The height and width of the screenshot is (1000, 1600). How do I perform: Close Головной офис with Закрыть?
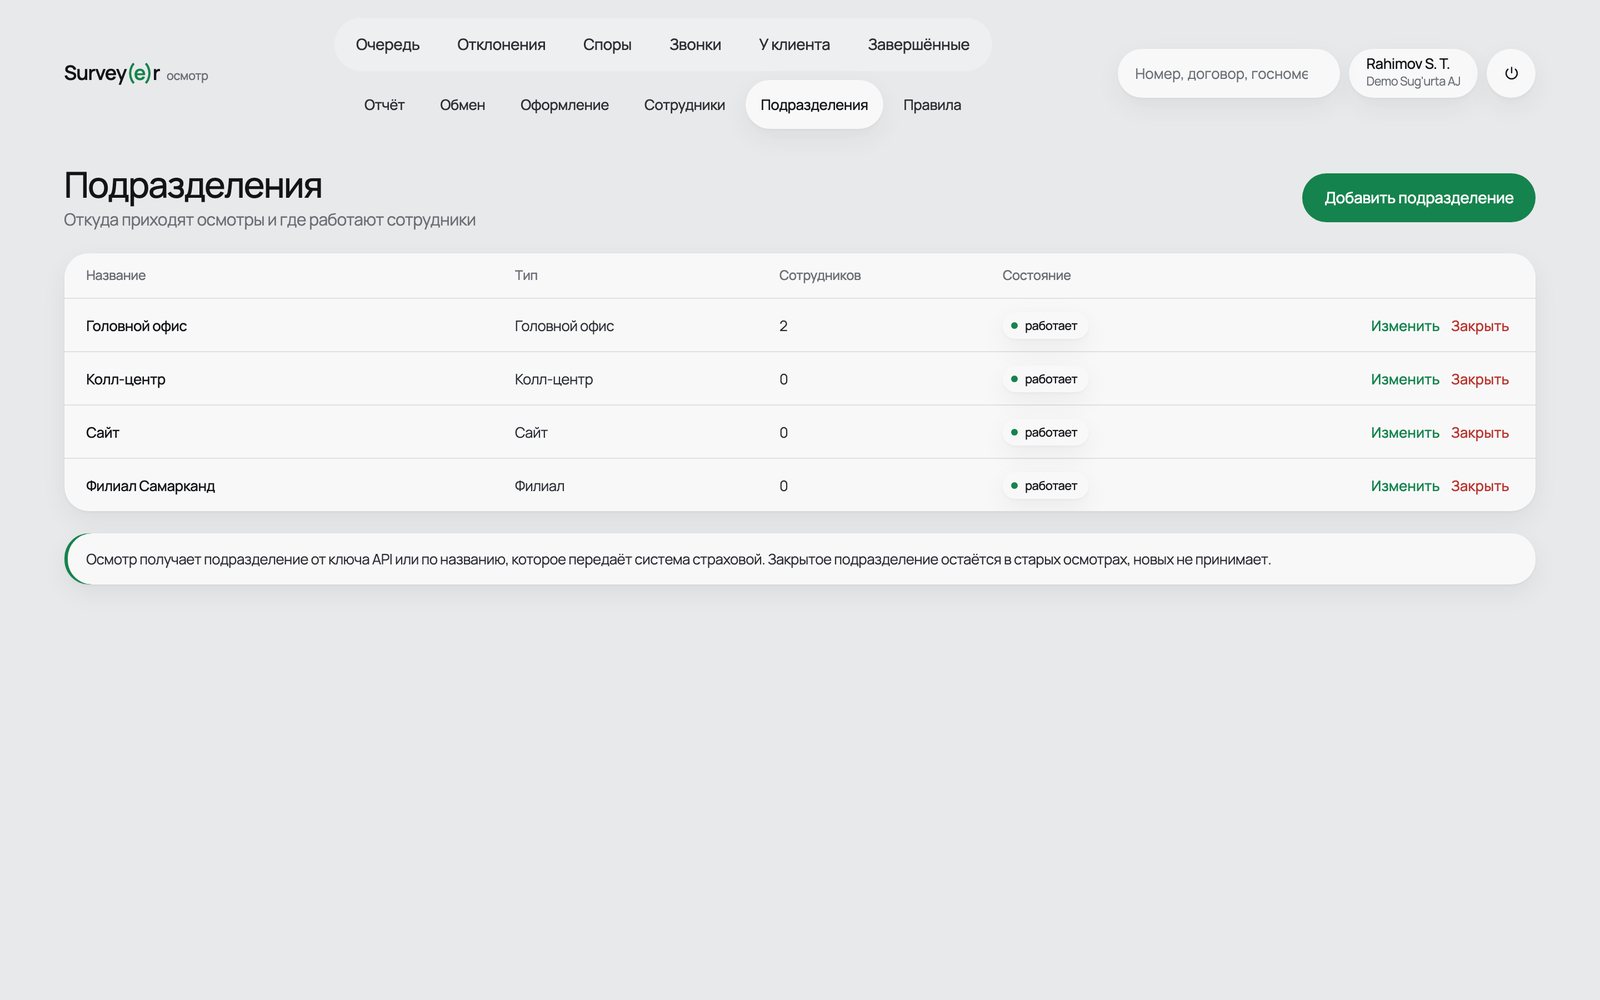point(1480,326)
